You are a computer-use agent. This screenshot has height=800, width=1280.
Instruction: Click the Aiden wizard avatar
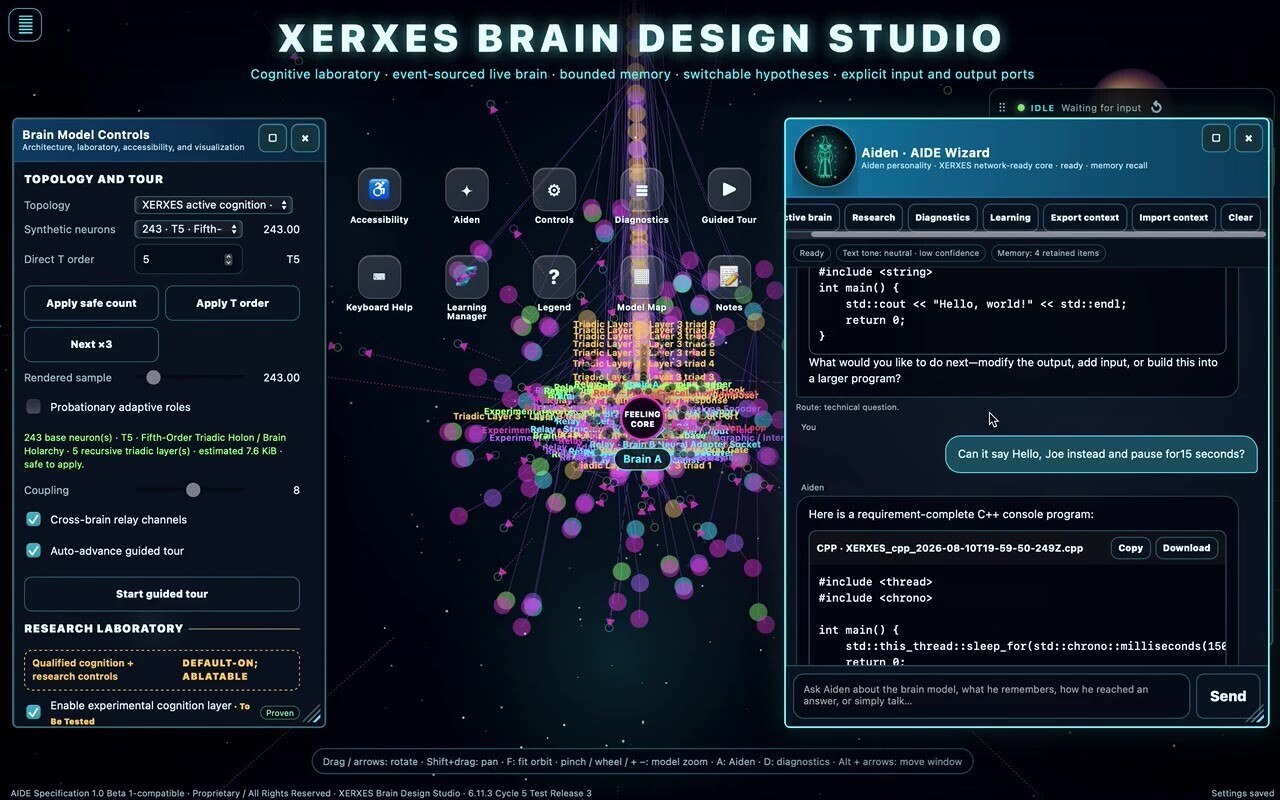[825, 157]
